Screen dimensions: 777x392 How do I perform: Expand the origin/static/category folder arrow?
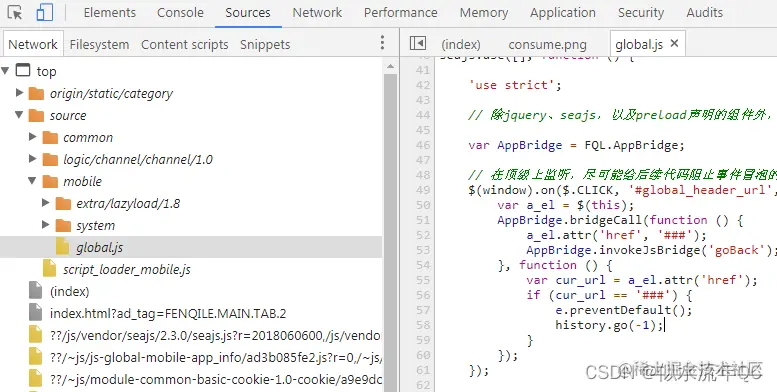19,93
